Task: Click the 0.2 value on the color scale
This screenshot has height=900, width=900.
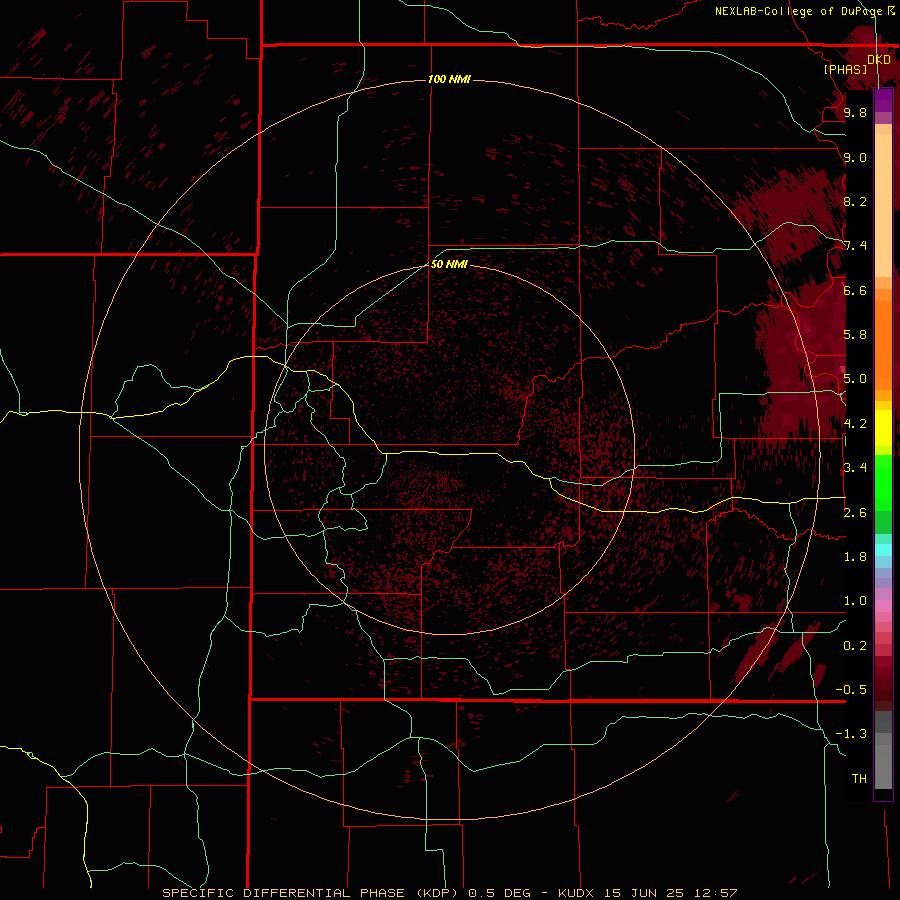Action: click(x=855, y=646)
